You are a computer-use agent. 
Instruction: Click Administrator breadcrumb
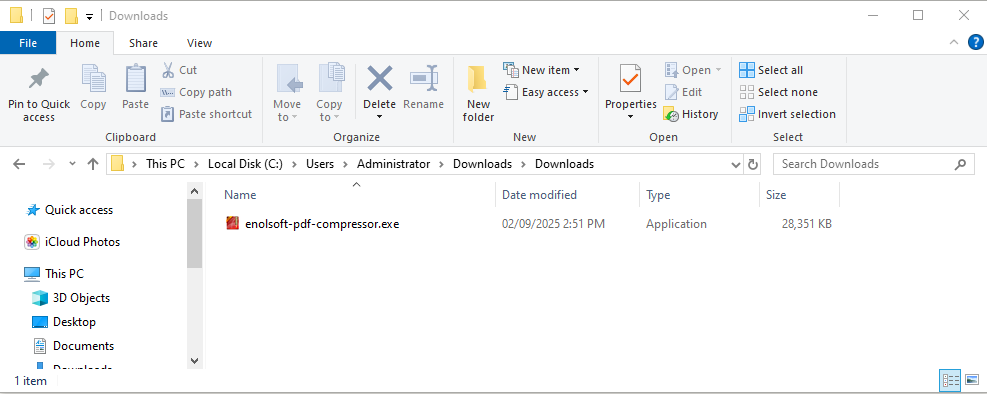tap(393, 164)
